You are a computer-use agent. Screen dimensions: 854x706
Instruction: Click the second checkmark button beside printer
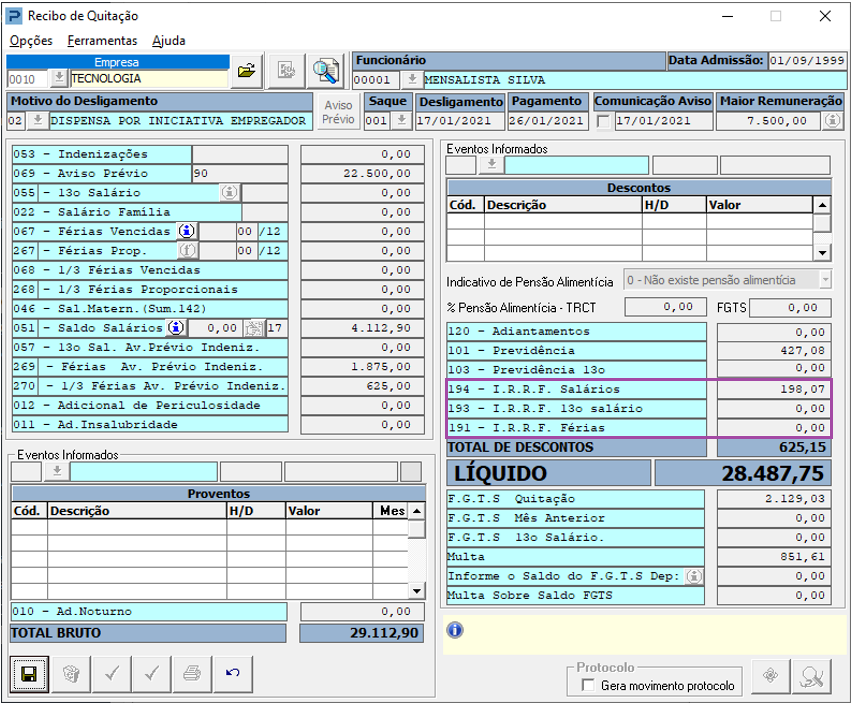[152, 674]
